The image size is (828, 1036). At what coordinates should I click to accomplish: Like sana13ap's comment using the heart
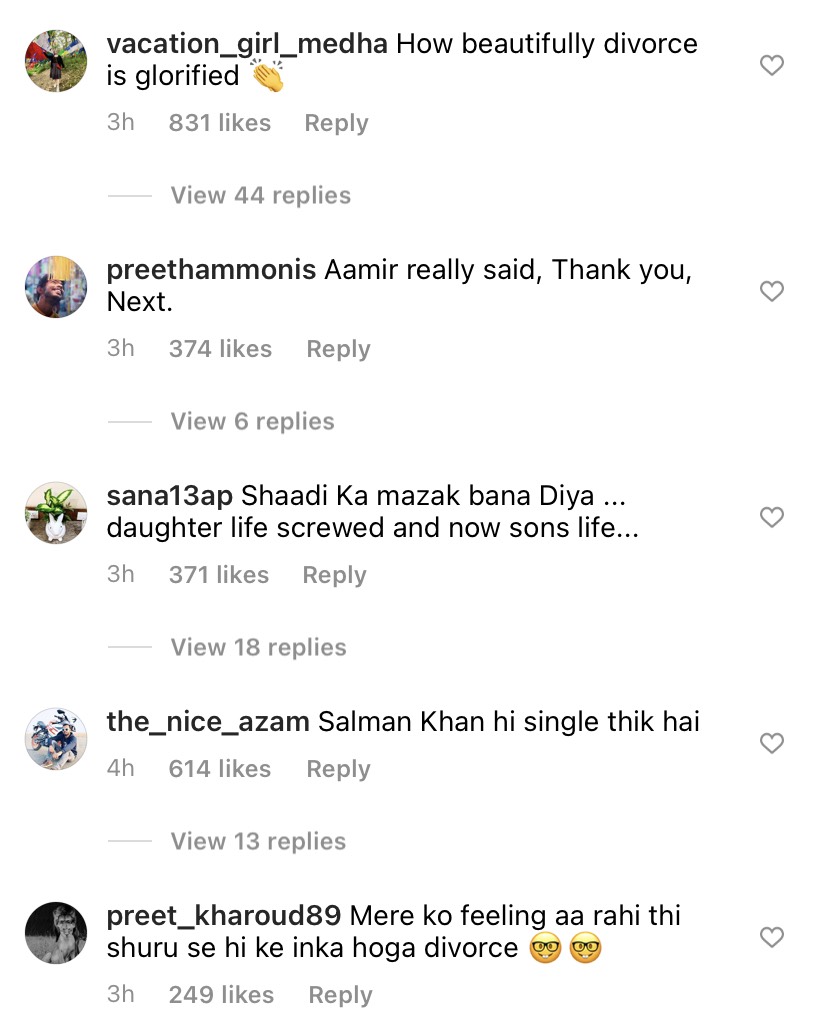[x=772, y=518]
